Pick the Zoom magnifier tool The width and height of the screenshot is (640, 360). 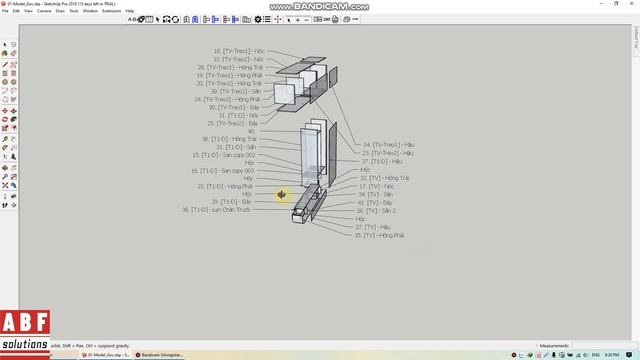coord(5,177)
